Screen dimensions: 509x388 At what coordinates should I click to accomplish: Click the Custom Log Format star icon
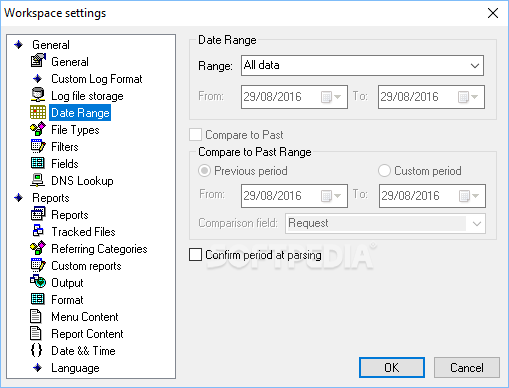coord(38,79)
